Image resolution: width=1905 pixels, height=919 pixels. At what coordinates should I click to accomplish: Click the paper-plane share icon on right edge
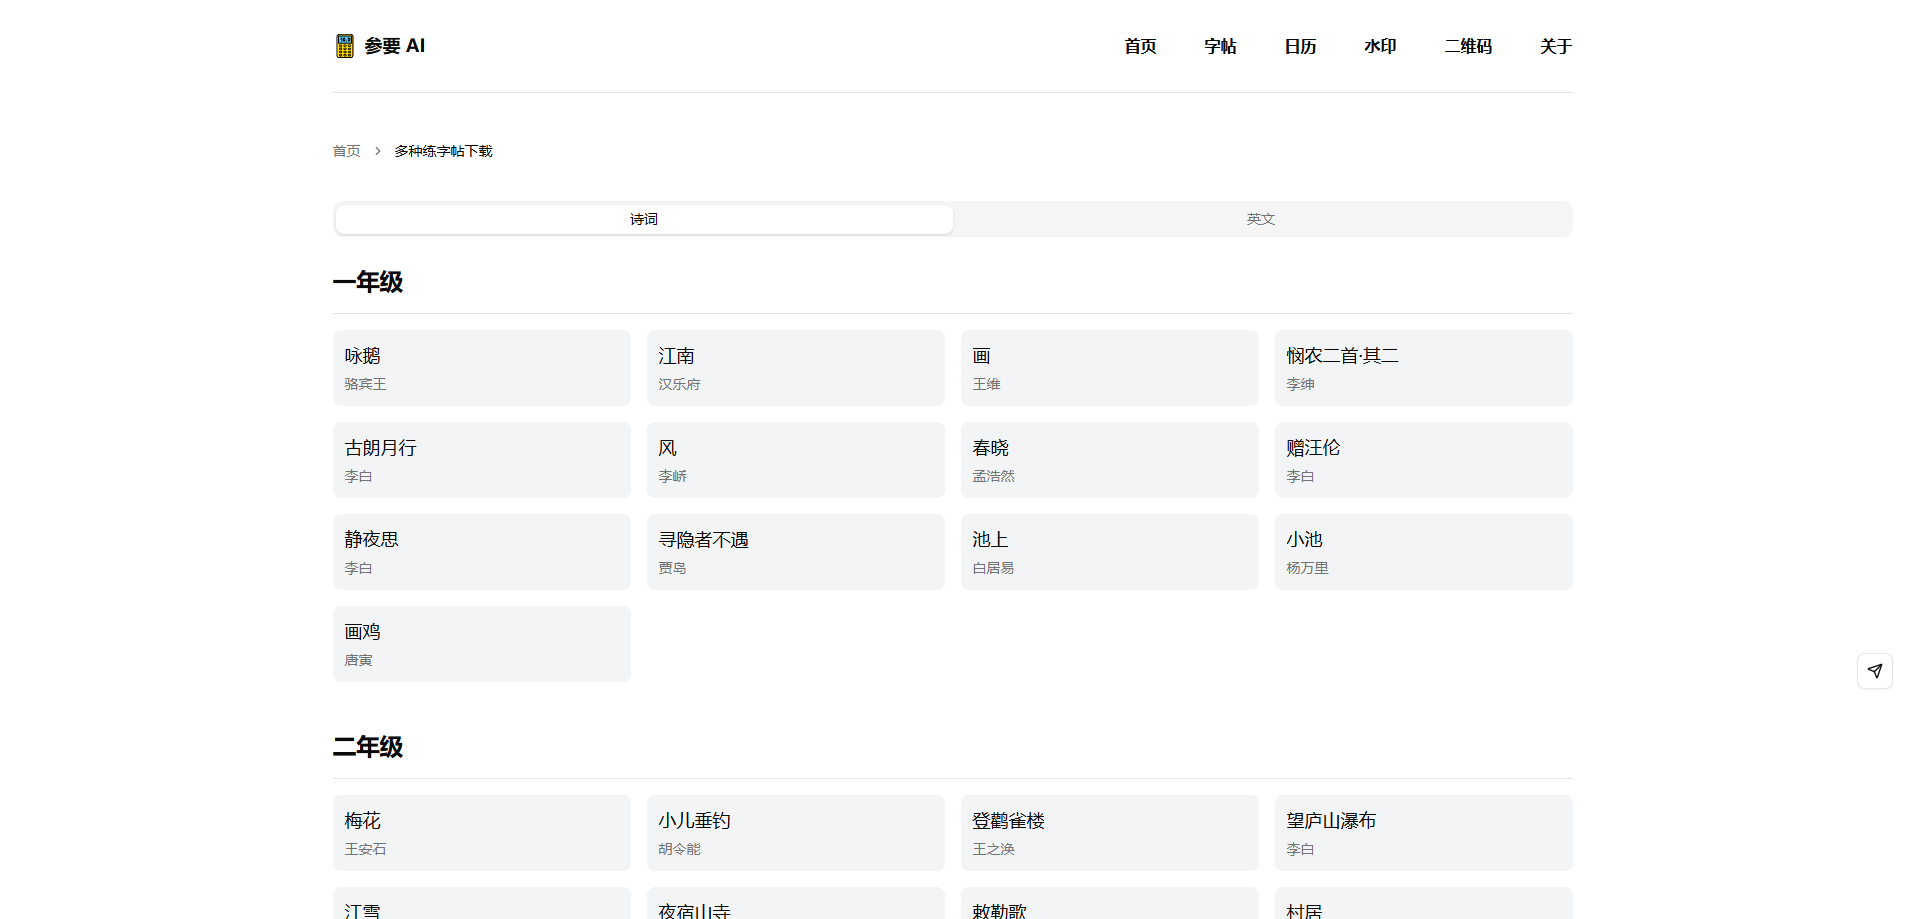pos(1875,671)
